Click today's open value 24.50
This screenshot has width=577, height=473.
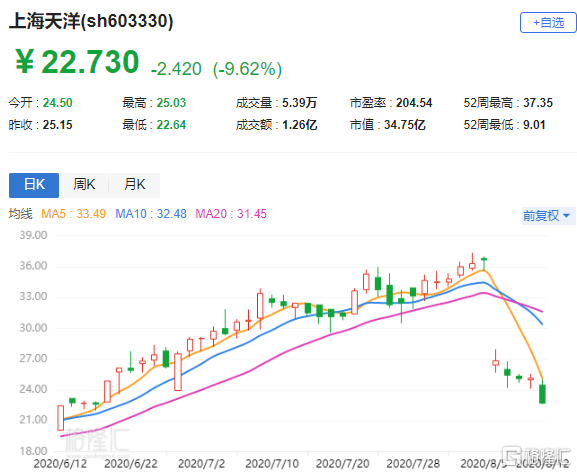coord(57,103)
